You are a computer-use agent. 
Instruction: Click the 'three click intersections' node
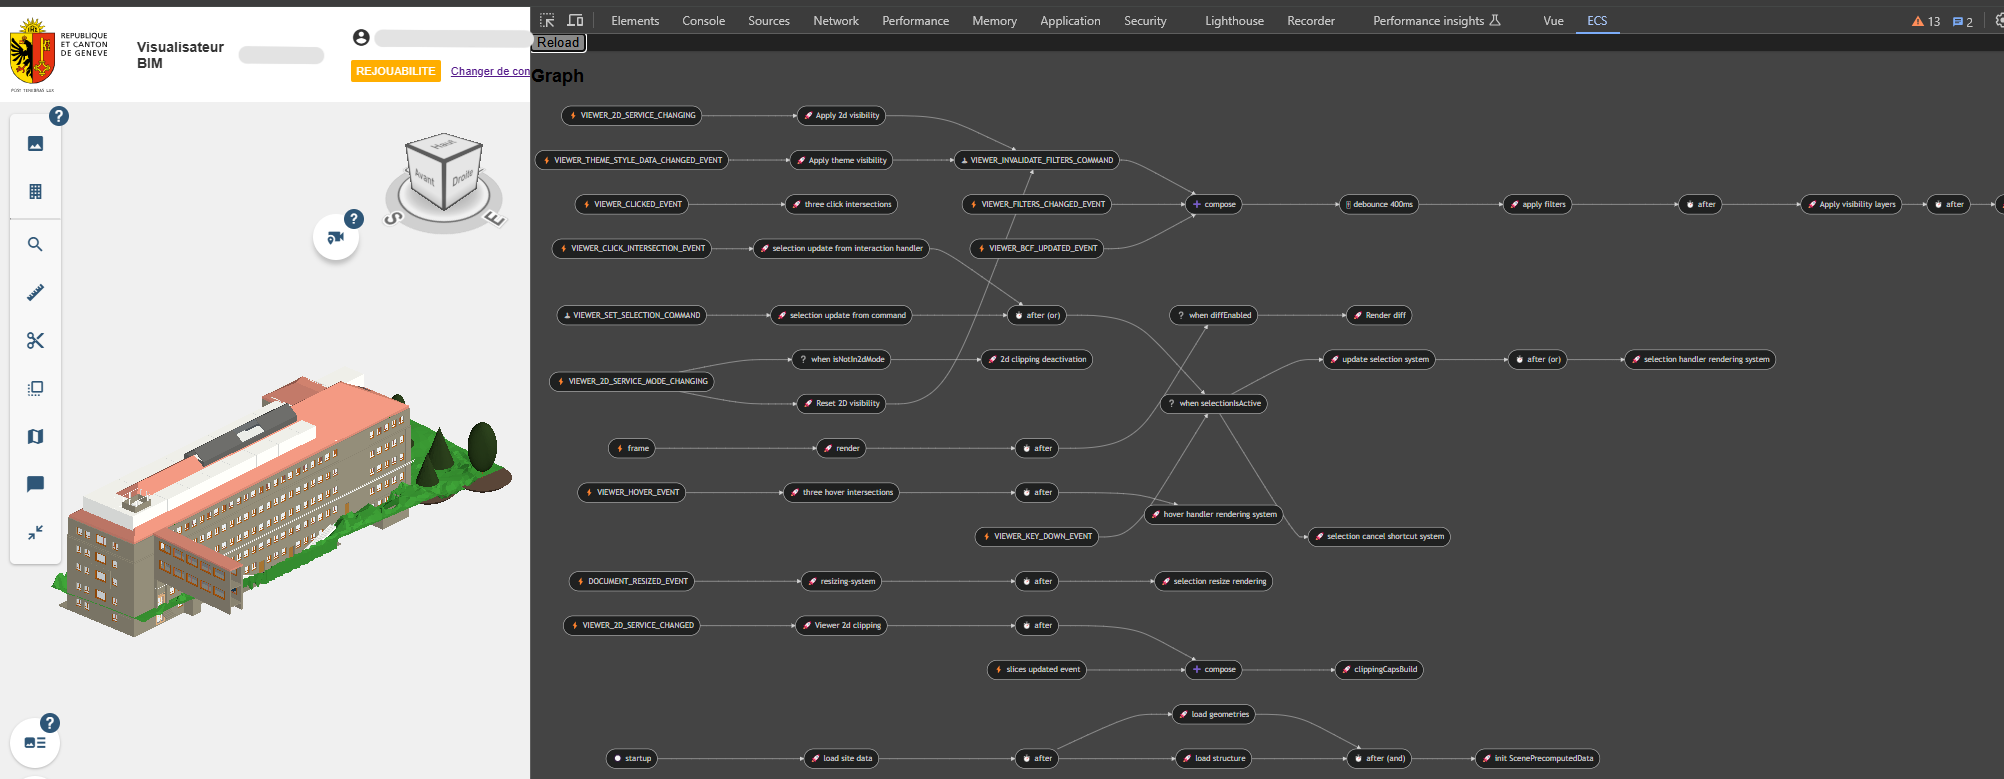[x=841, y=204]
